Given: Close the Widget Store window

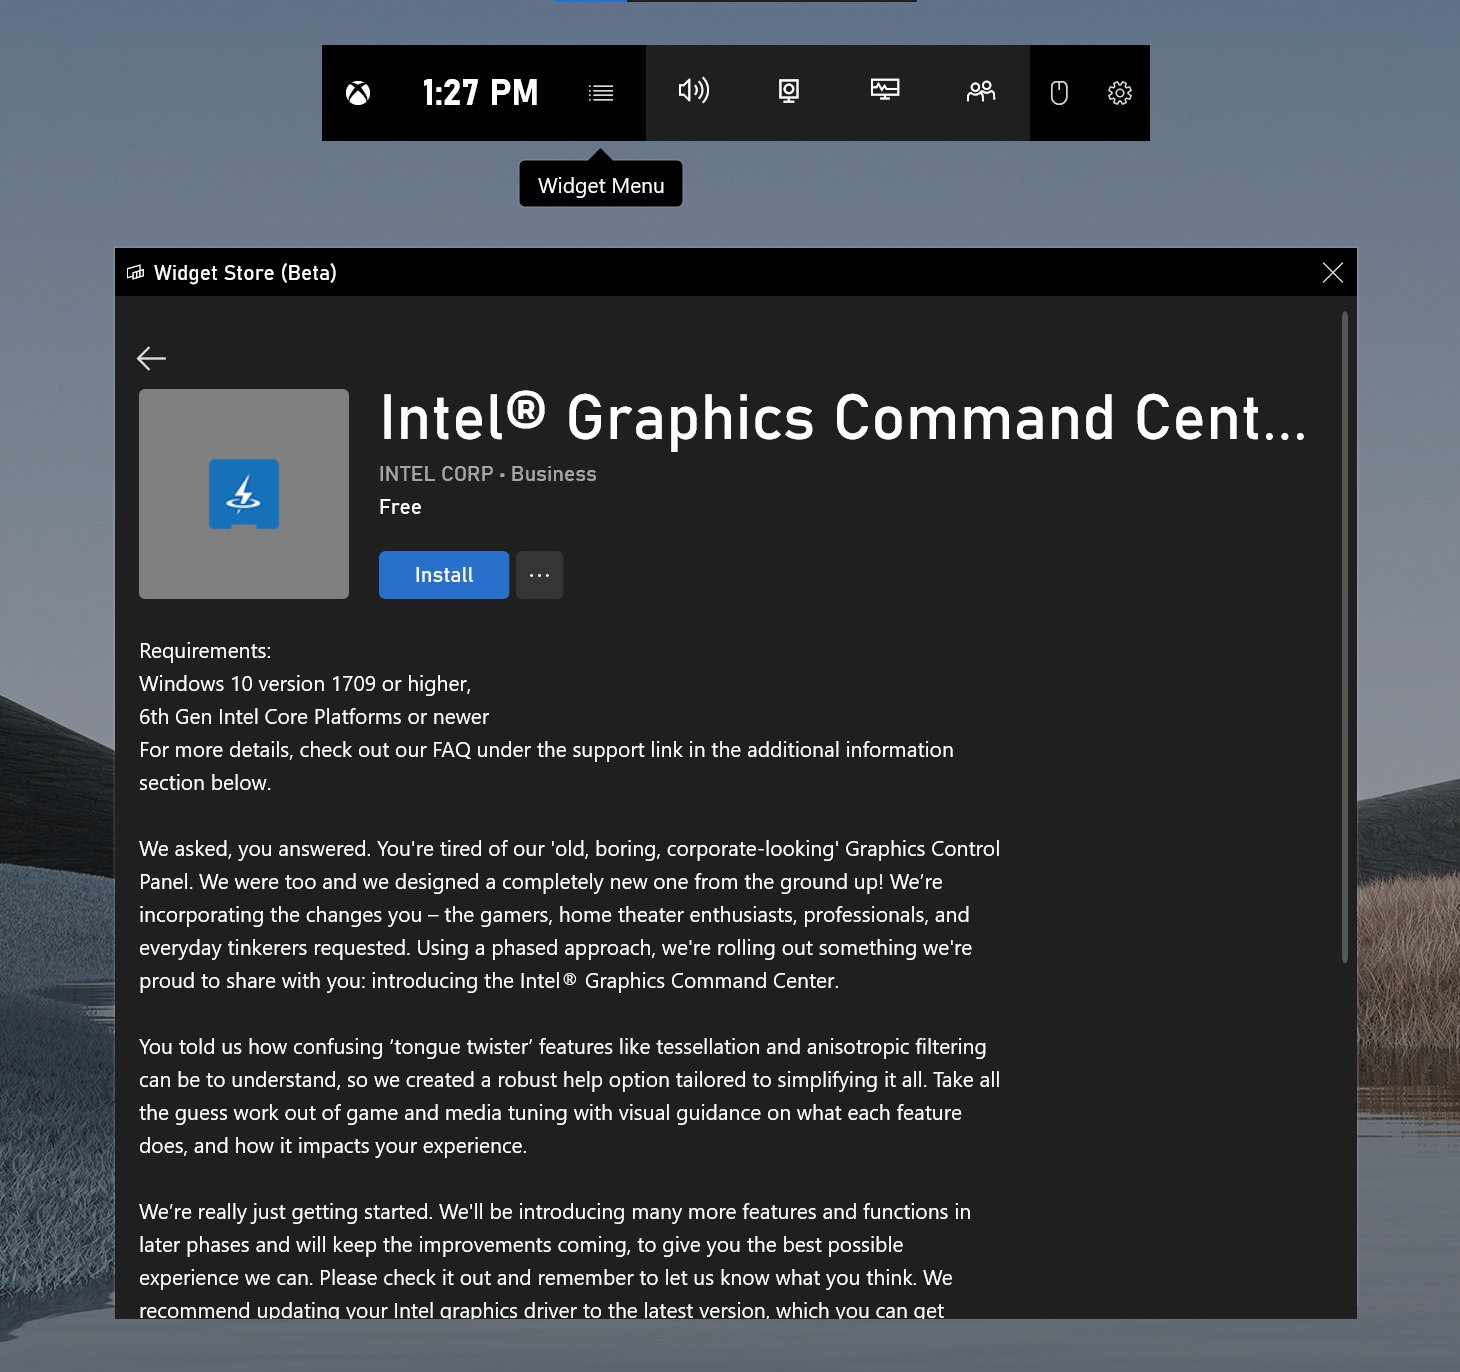Looking at the screenshot, I should coord(1332,273).
